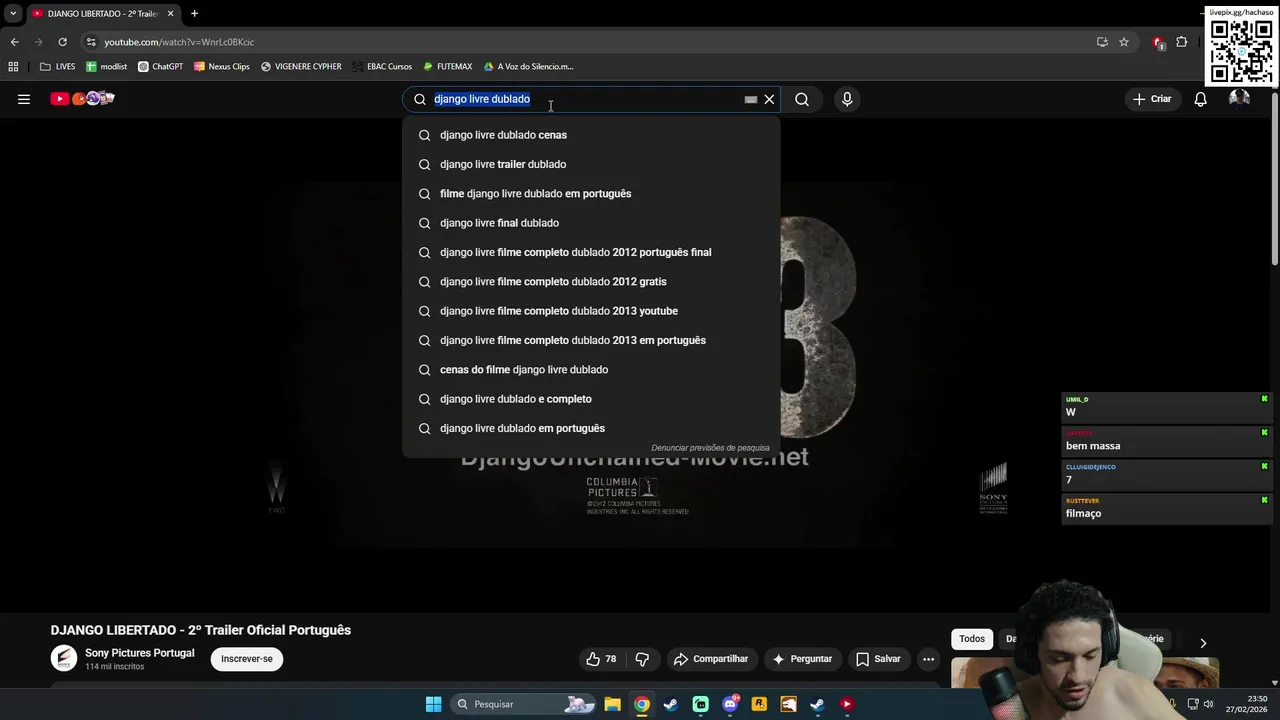Open Chrome extensions puzzle icon
Image resolution: width=1280 pixels, height=720 pixels.
tap(1182, 42)
